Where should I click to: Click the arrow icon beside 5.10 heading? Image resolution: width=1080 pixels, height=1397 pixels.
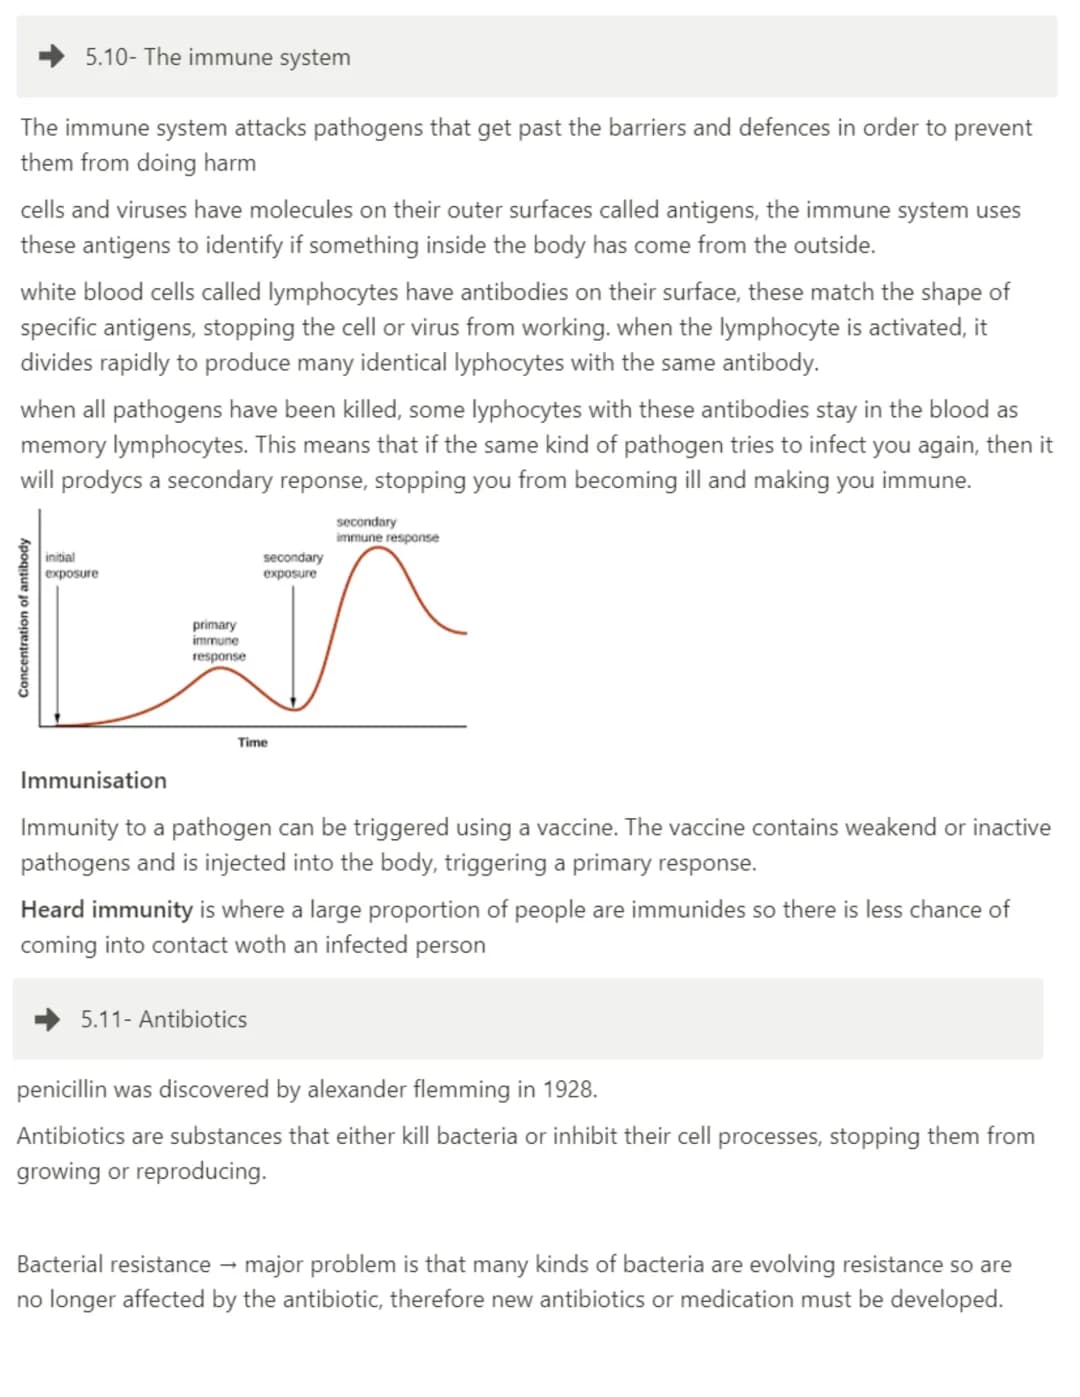tap(52, 57)
